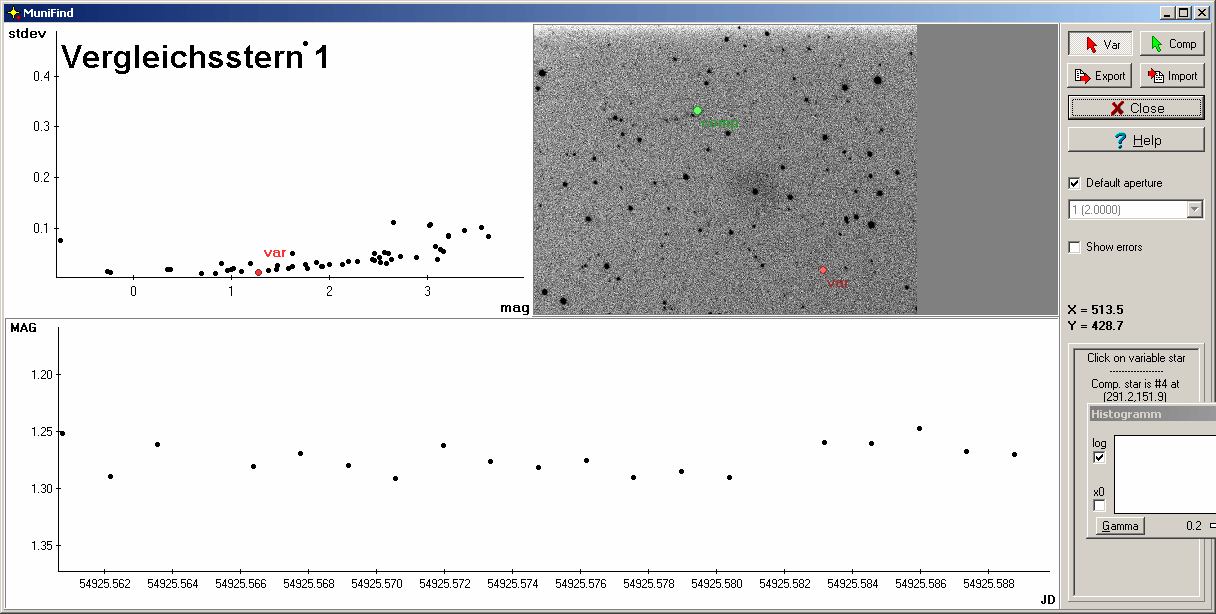Click the Gamma button
Image resolution: width=1216 pixels, height=614 pixels.
pyautogui.click(x=1120, y=526)
